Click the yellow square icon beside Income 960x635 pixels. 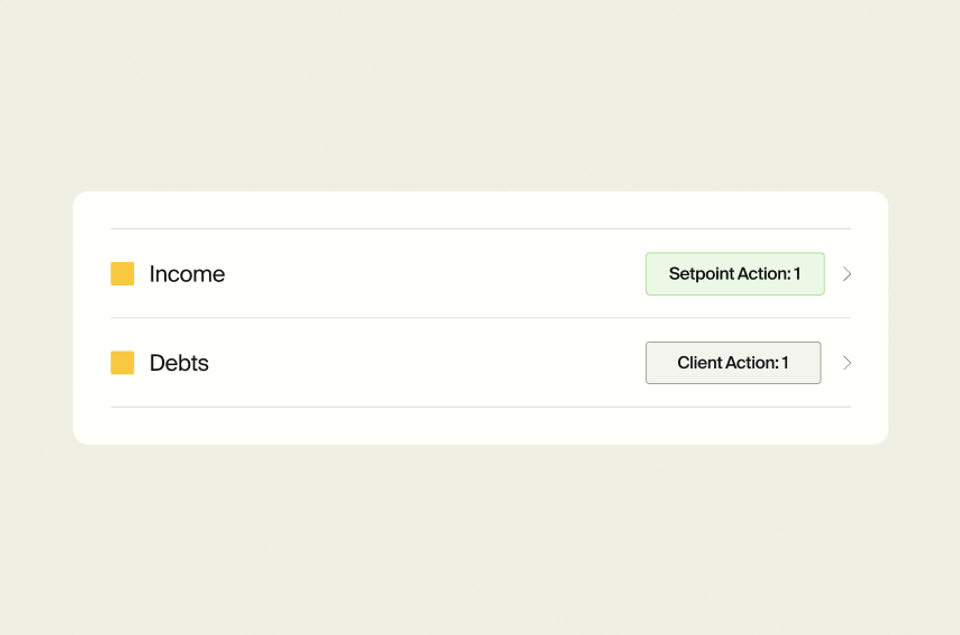(x=122, y=274)
